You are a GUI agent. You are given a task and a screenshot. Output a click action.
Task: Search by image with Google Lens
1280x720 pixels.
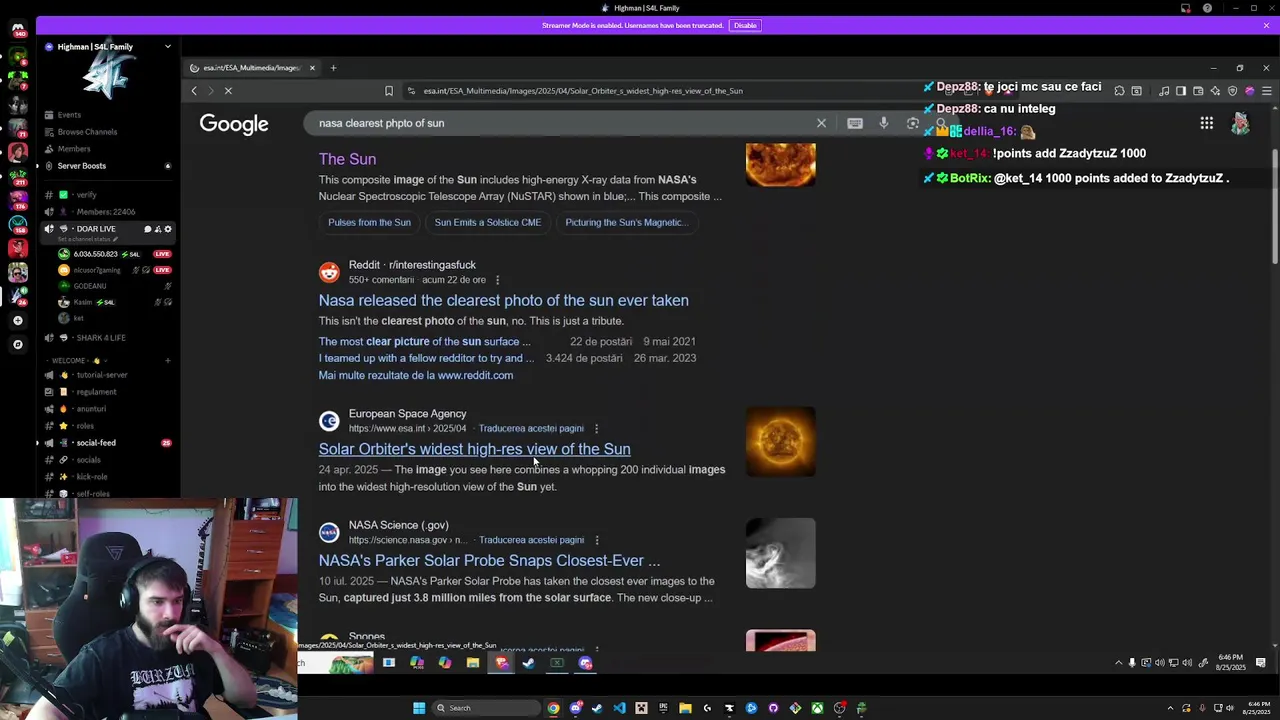pyautogui.click(x=913, y=123)
